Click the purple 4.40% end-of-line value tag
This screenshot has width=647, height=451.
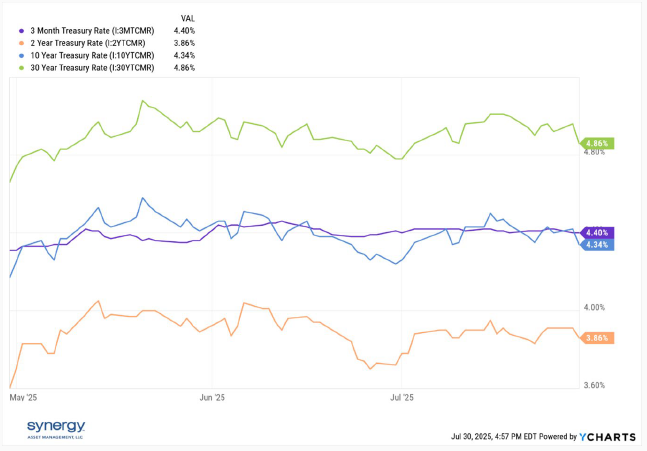pos(595,232)
